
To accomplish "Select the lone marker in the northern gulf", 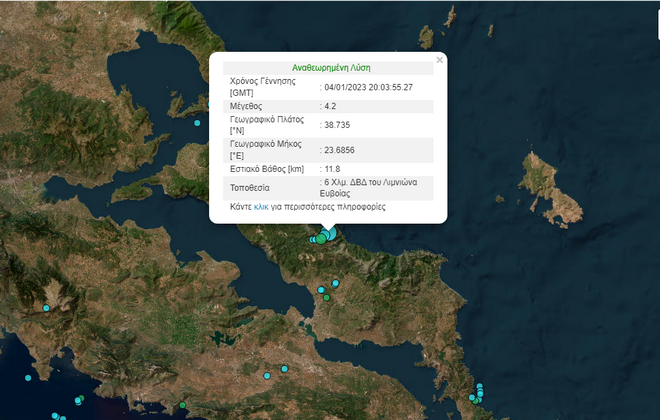I will click(x=197, y=123).
